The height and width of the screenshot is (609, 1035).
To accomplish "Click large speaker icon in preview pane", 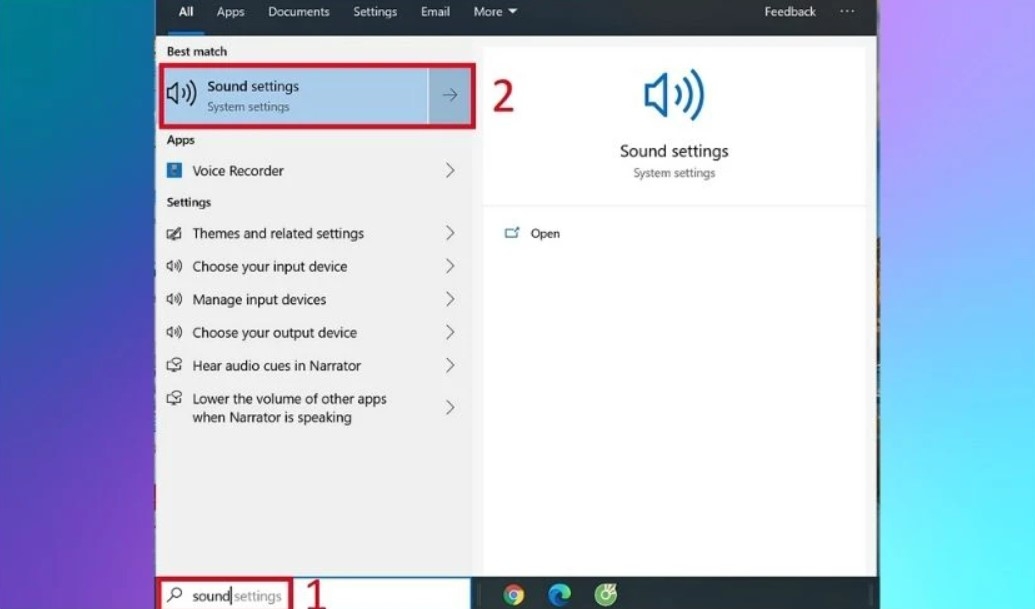I will click(674, 96).
